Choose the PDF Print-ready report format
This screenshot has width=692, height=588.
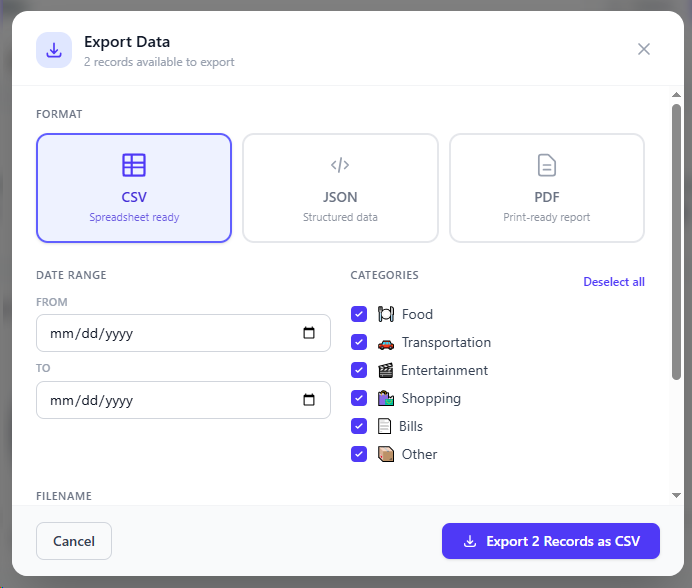[547, 188]
